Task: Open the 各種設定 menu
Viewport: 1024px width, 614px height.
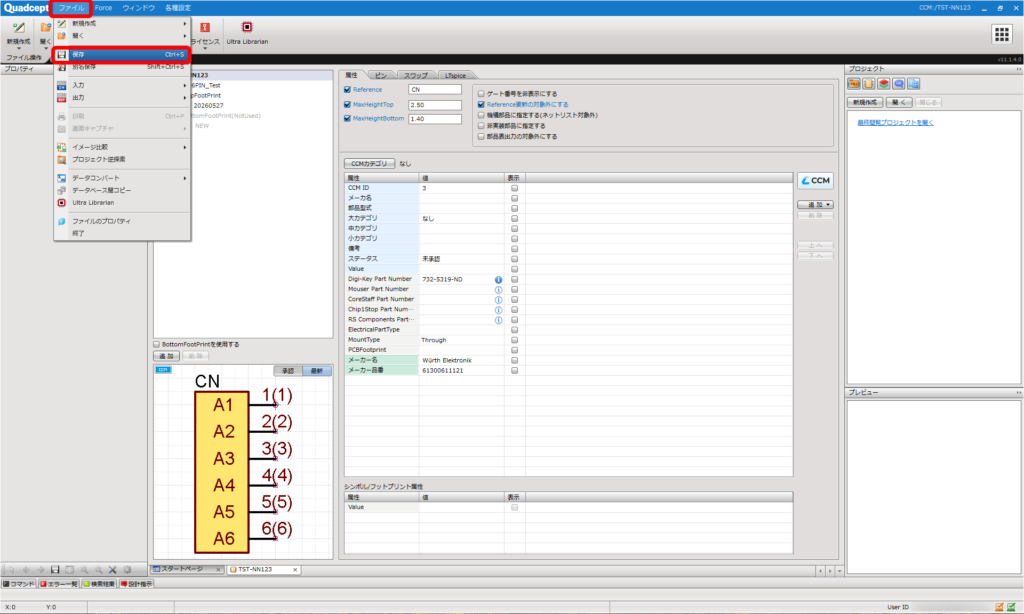Action: click(178, 8)
